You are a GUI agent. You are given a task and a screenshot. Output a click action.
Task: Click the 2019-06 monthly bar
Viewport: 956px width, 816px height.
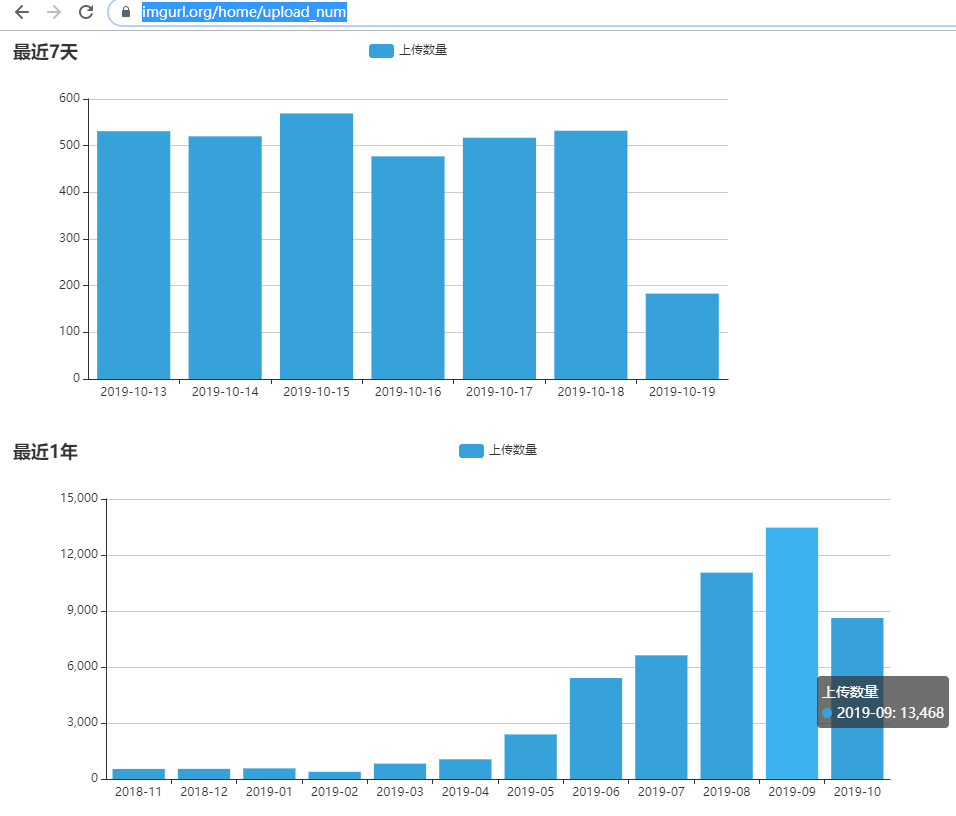[x=596, y=728]
